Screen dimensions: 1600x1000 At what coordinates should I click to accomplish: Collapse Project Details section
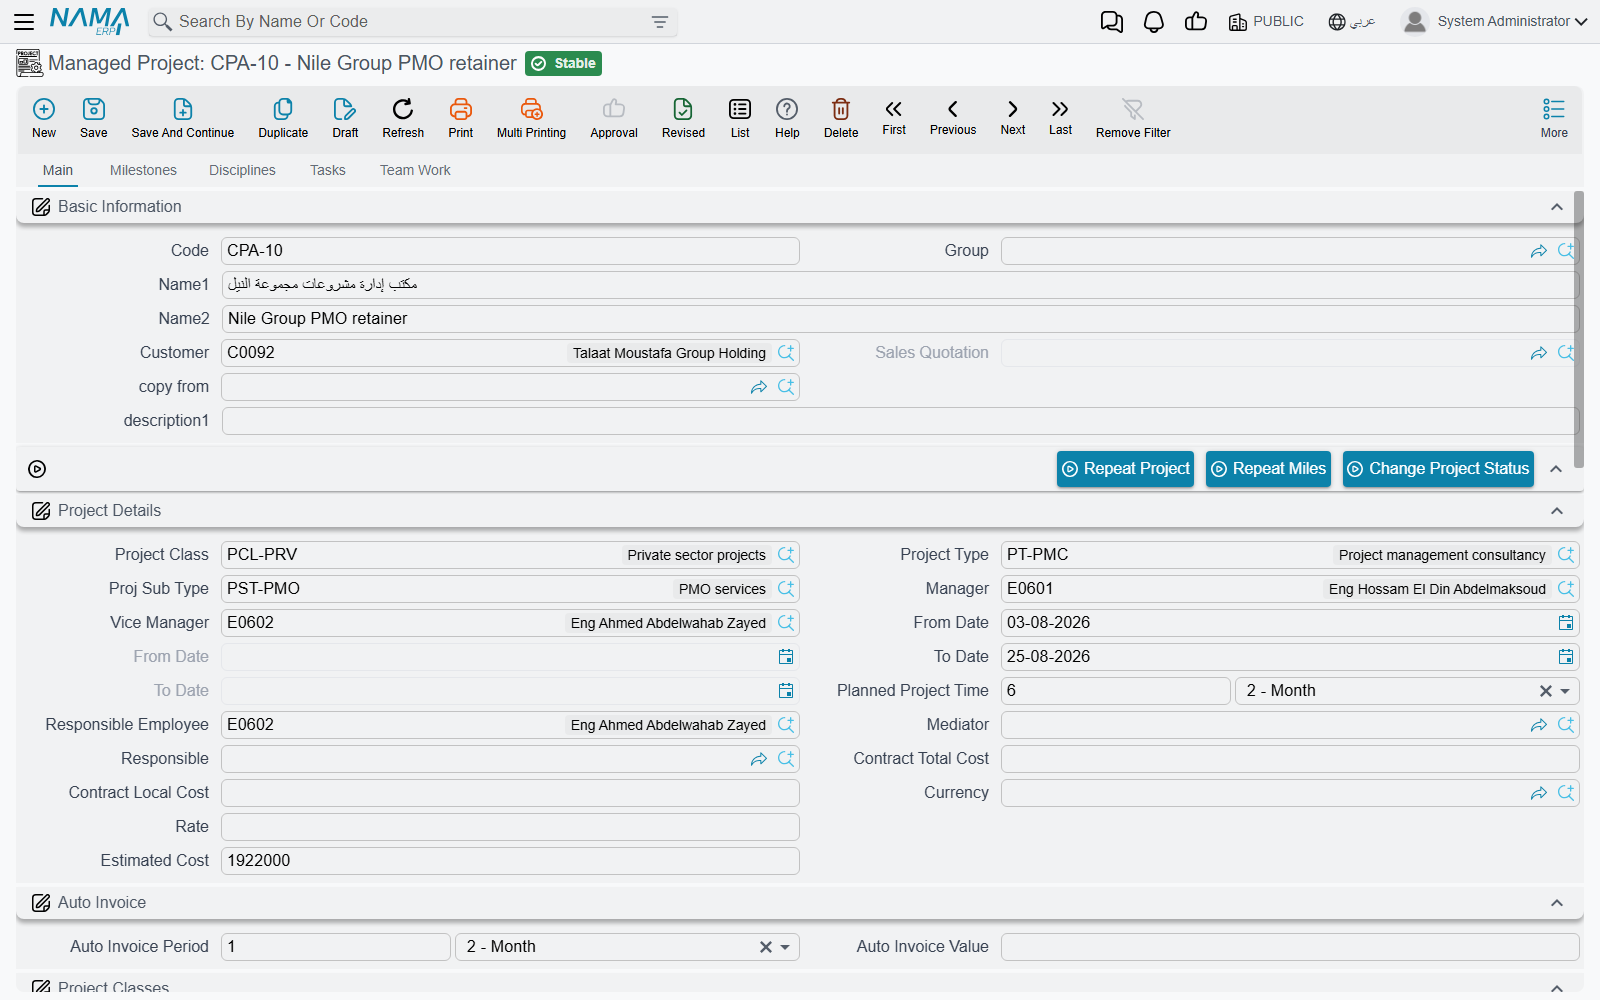click(1557, 511)
